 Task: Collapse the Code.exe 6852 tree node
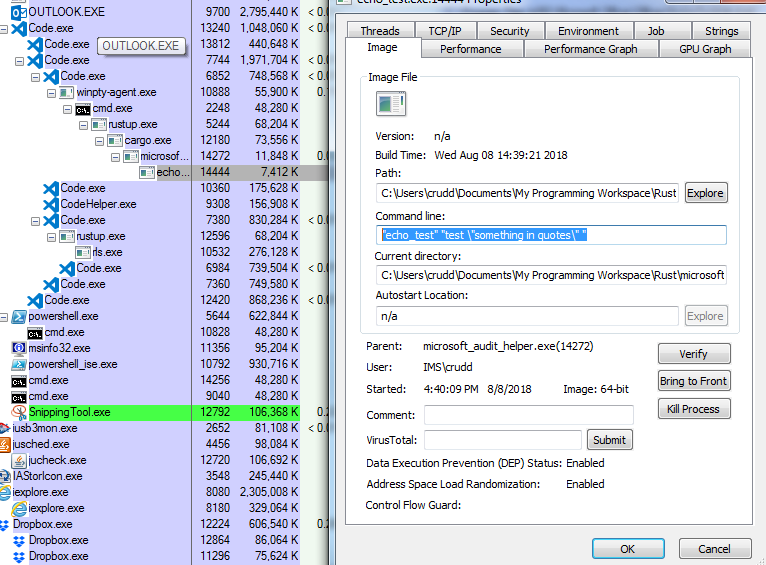point(35,78)
